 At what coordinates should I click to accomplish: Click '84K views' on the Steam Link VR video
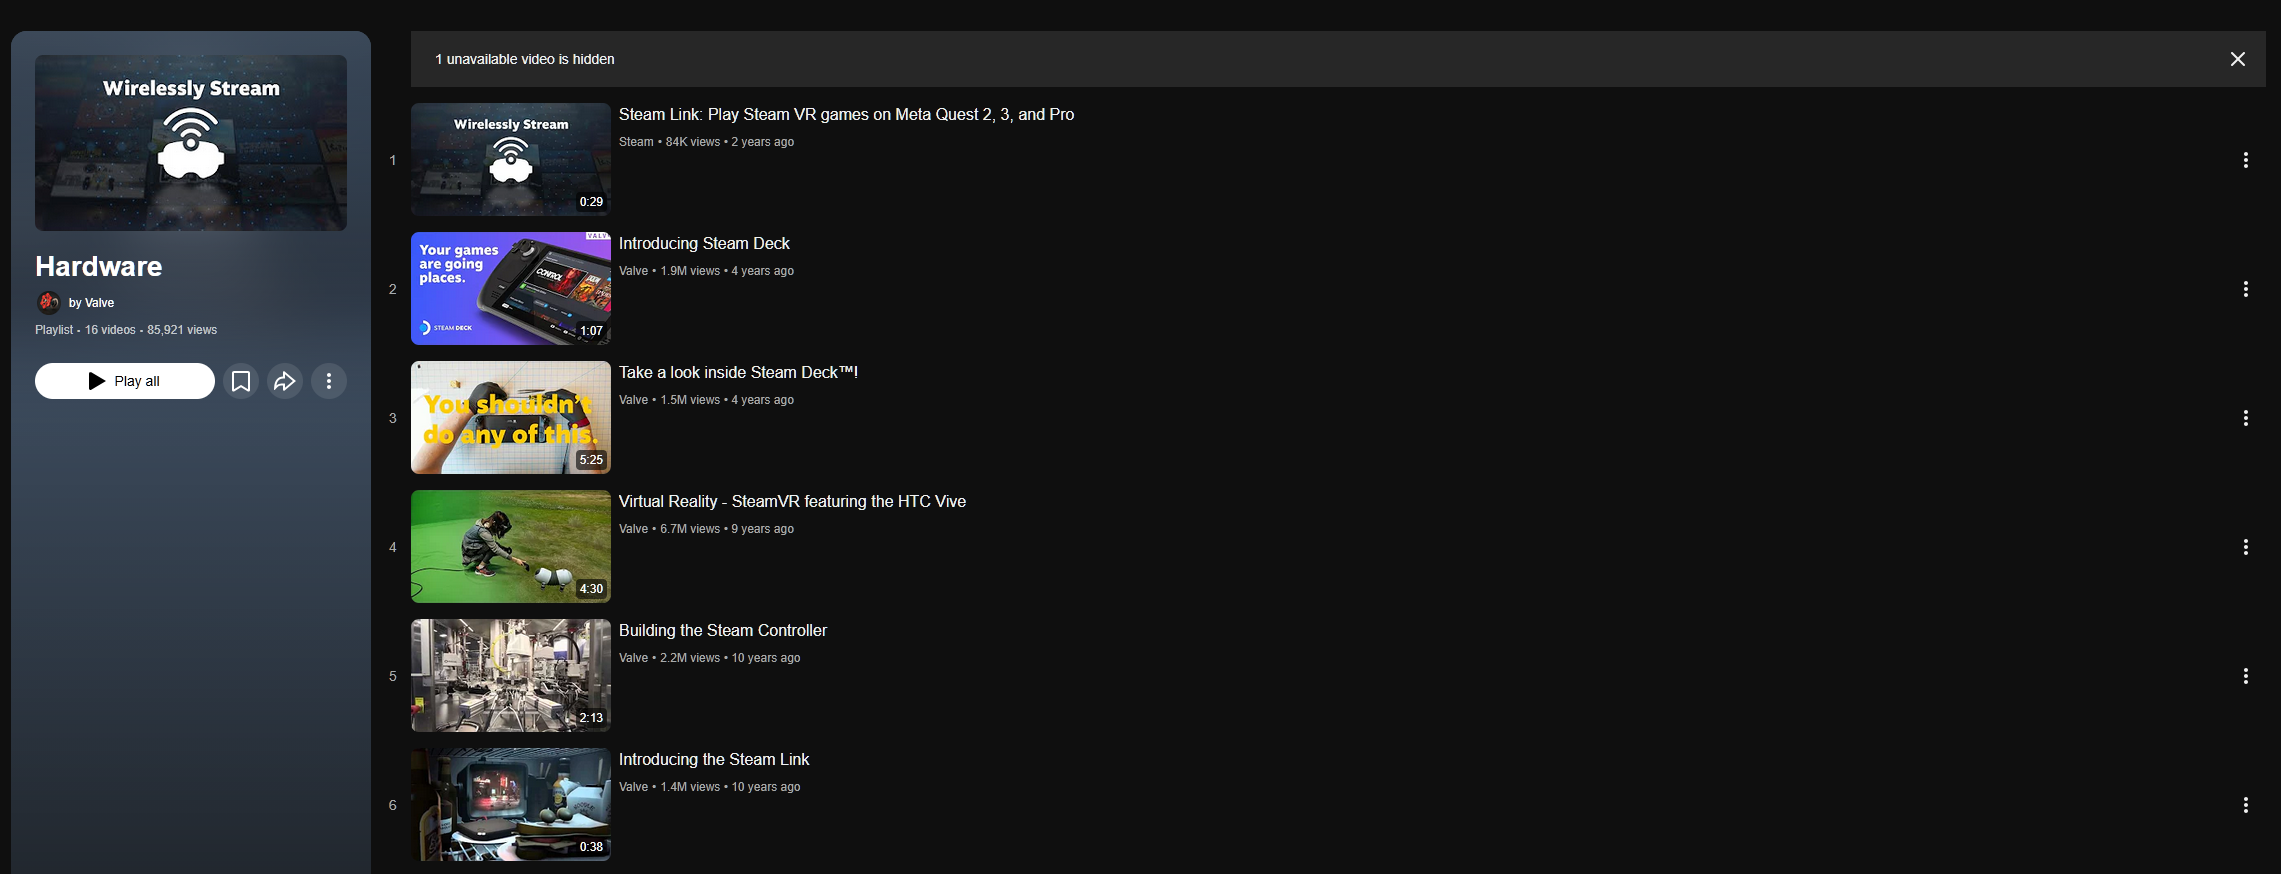693,142
